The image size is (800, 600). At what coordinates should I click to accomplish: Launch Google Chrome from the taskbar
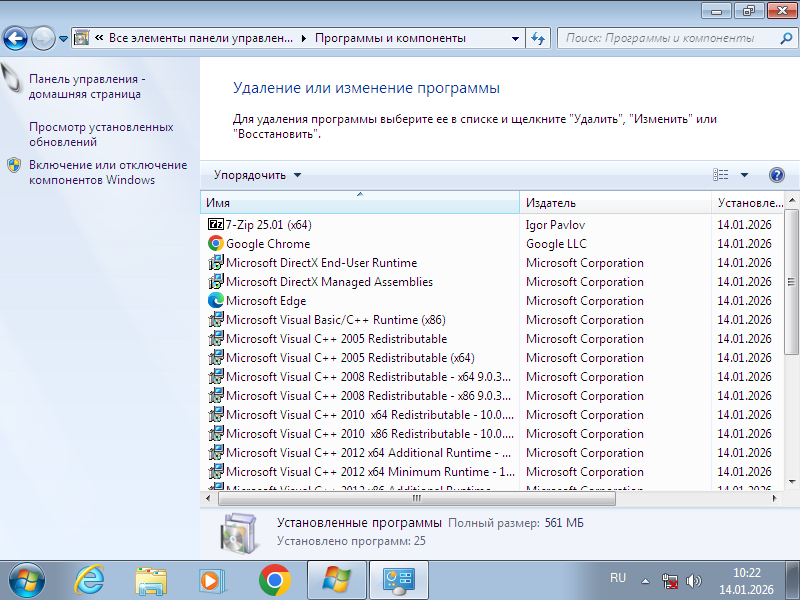point(274,580)
